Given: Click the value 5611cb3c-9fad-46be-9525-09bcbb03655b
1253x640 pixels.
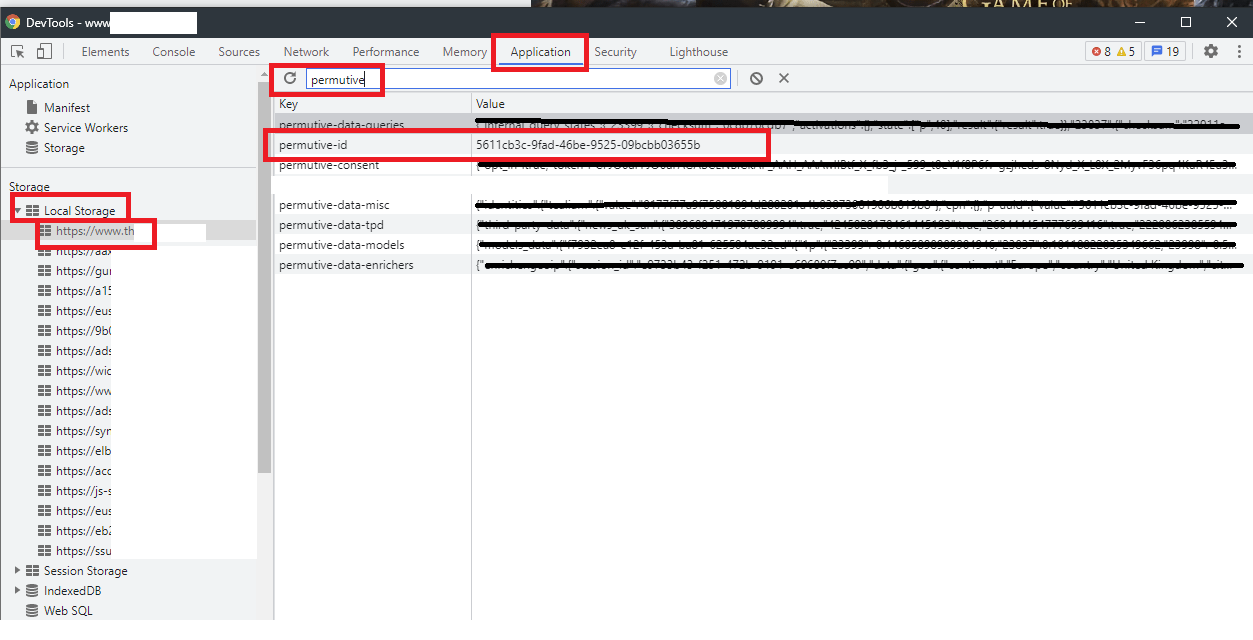Looking at the screenshot, I should [x=588, y=145].
